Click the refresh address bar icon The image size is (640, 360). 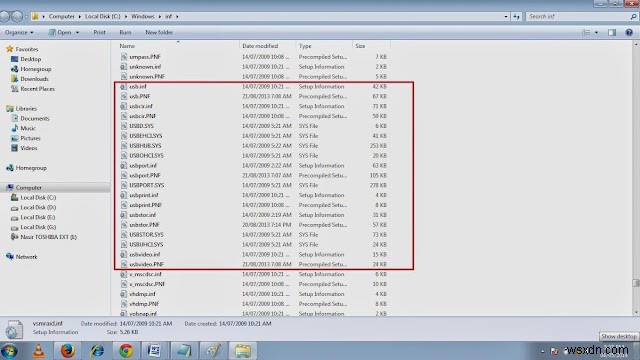coord(517,16)
